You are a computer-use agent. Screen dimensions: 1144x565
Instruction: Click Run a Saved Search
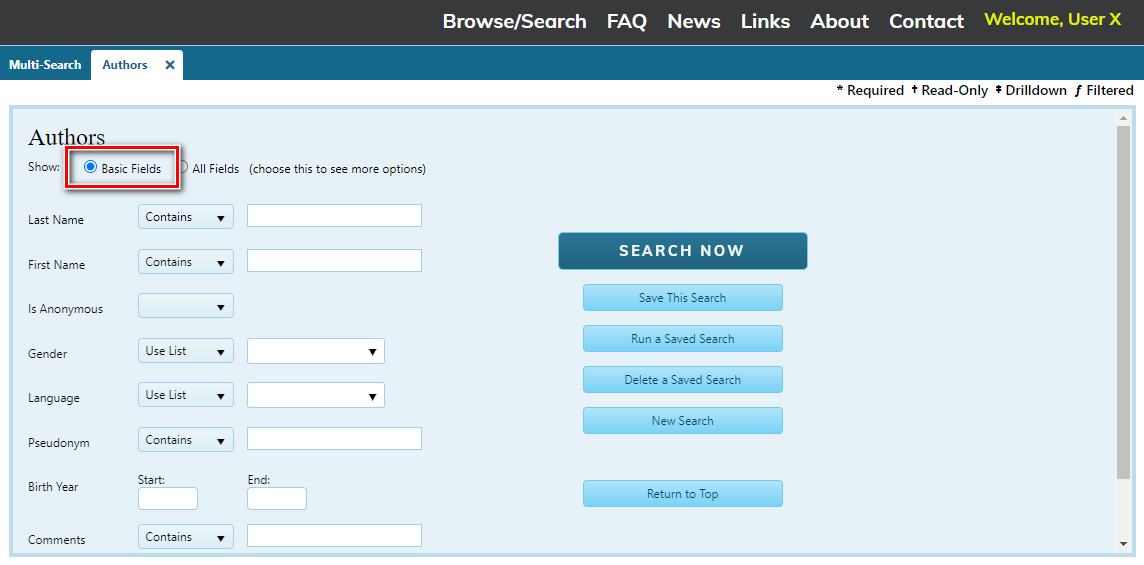[x=682, y=339]
